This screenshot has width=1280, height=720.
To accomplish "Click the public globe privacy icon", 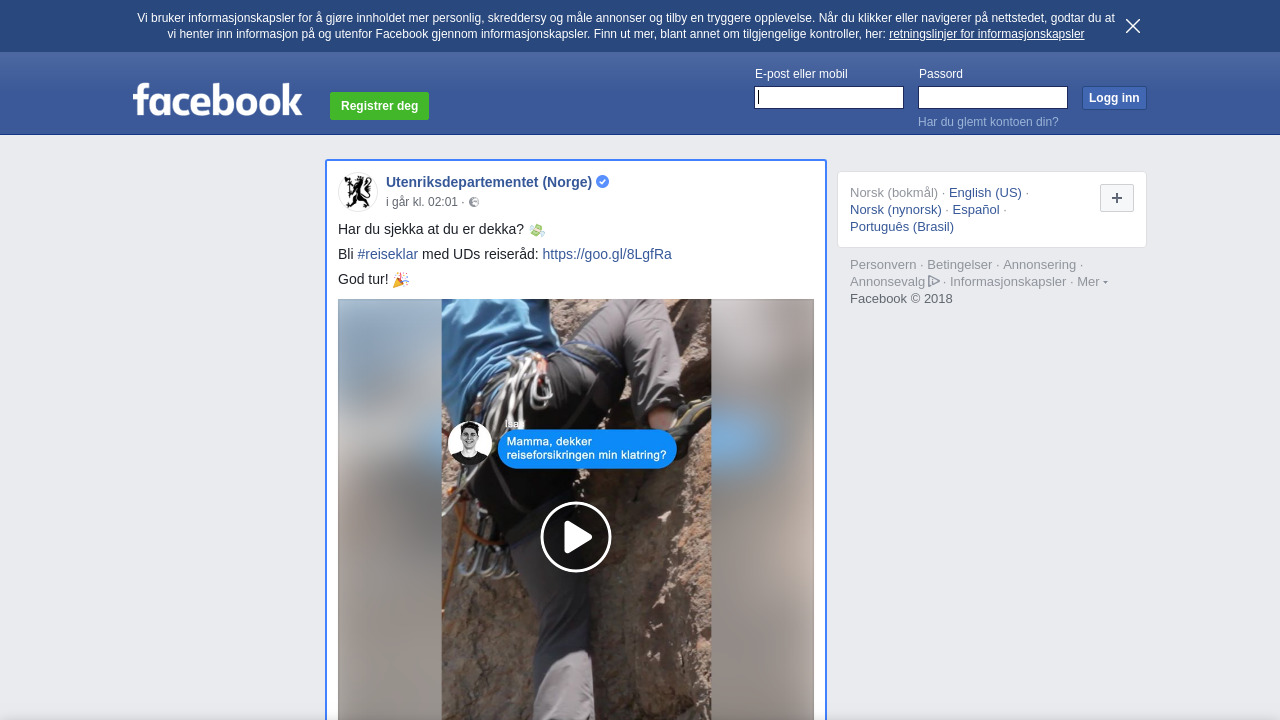I will tap(474, 202).
